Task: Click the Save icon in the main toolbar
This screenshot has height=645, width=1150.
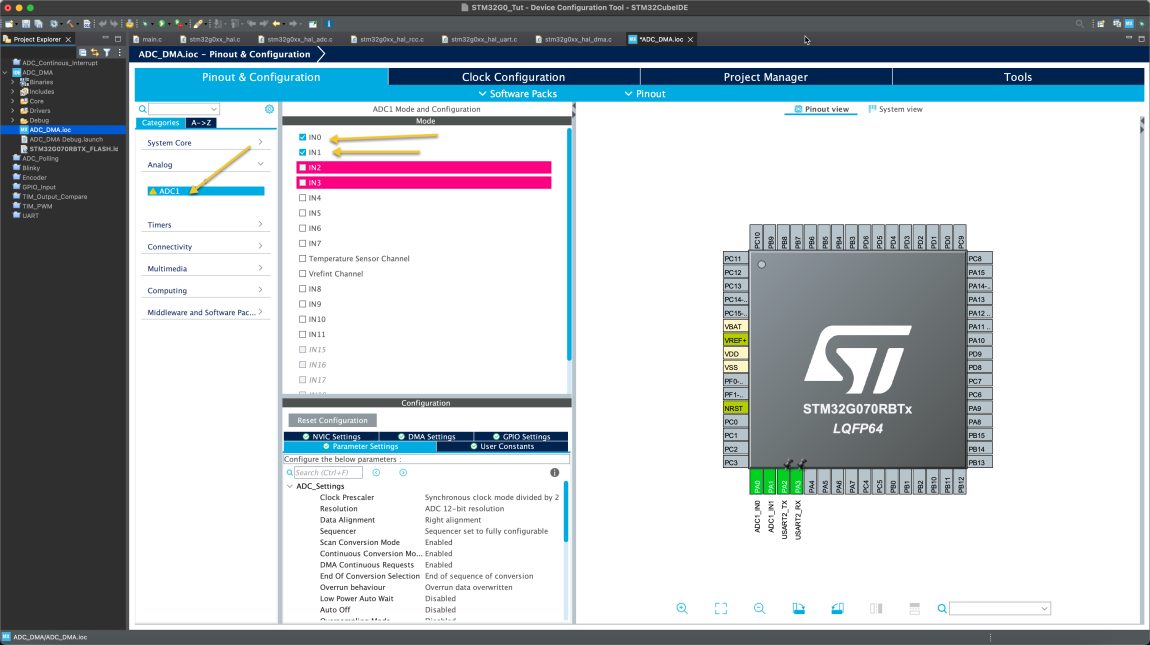Action: click(25, 23)
